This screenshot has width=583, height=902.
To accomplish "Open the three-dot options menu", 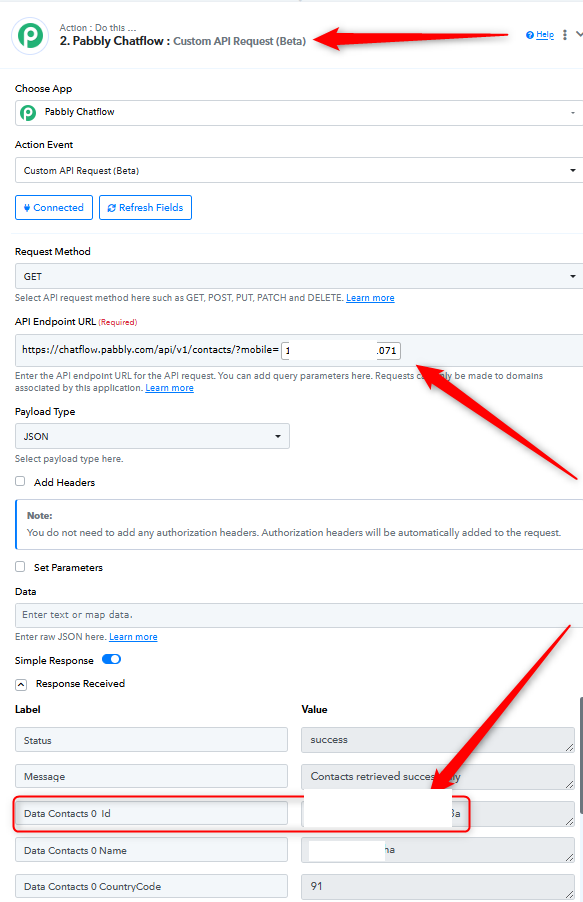I will (x=565, y=35).
